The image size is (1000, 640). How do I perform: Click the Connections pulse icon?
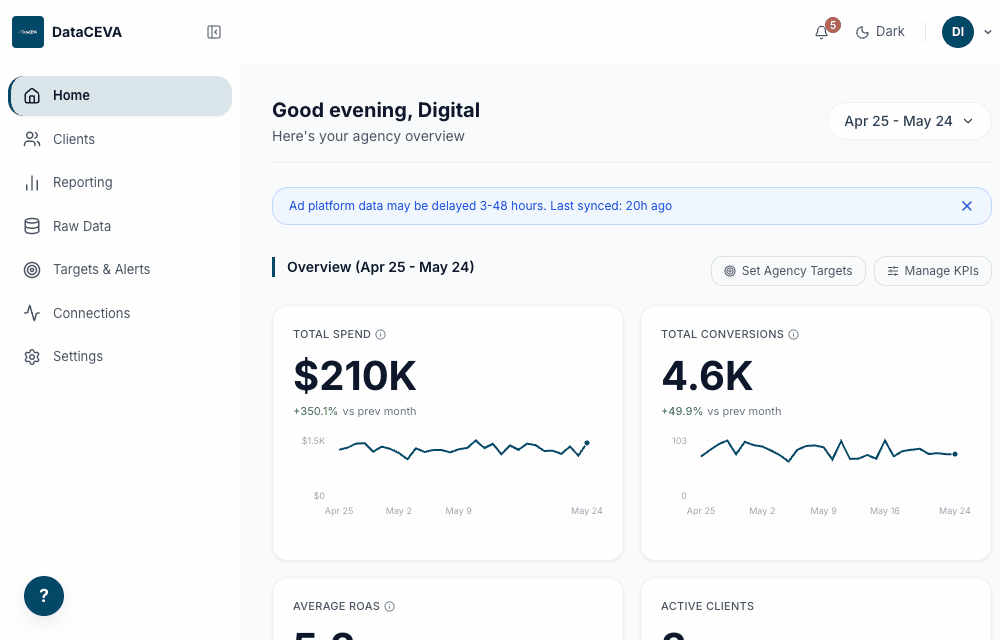click(32, 313)
